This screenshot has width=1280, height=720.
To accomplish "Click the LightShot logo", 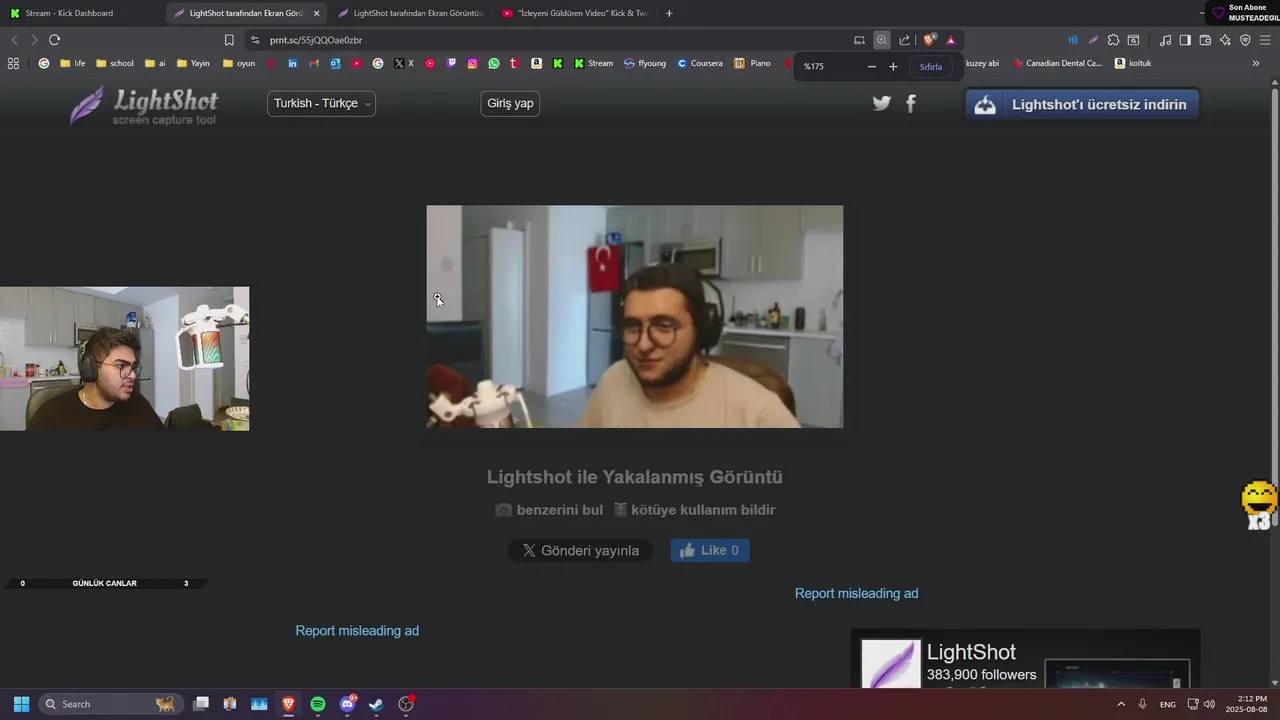I will click(144, 105).
